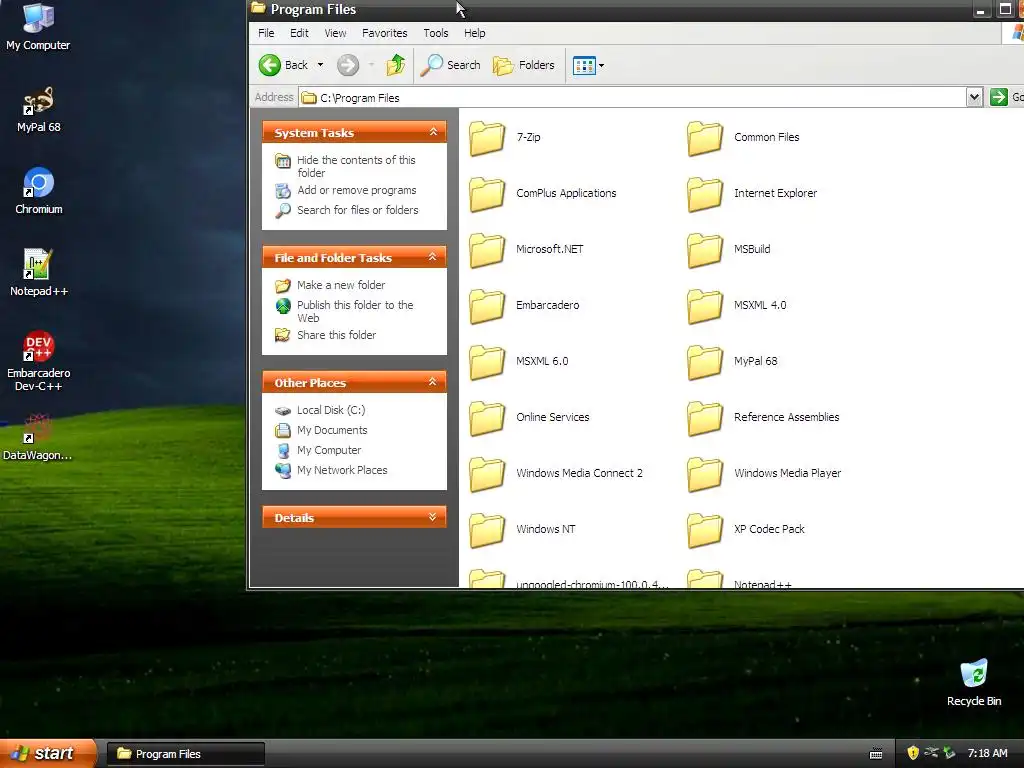The image size is (1024, 768).
Task: Open the File menu
Action: 266,33
